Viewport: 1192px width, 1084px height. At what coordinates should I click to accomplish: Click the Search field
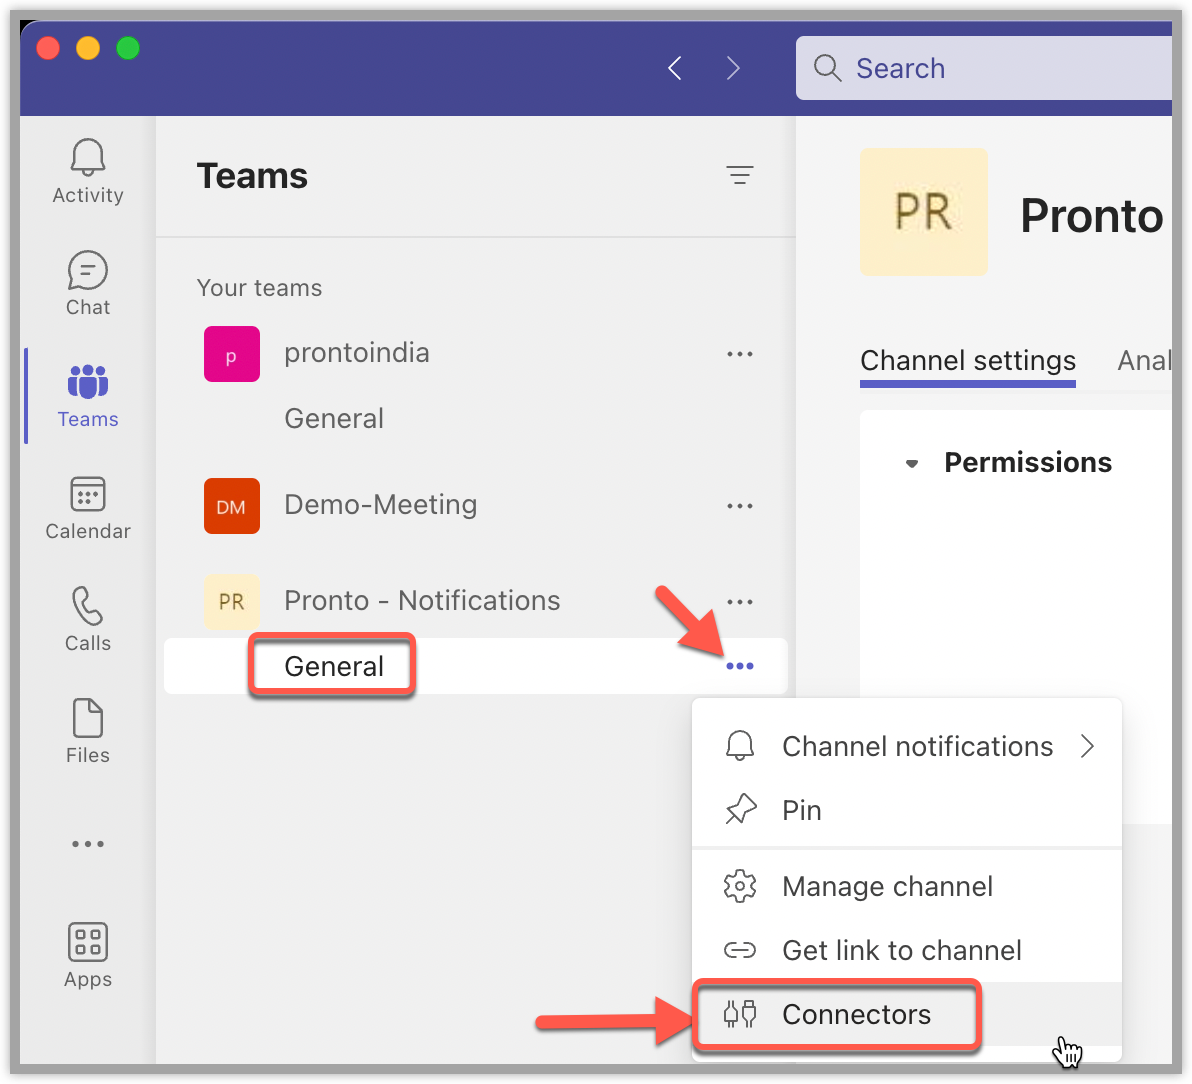(984, 68)
